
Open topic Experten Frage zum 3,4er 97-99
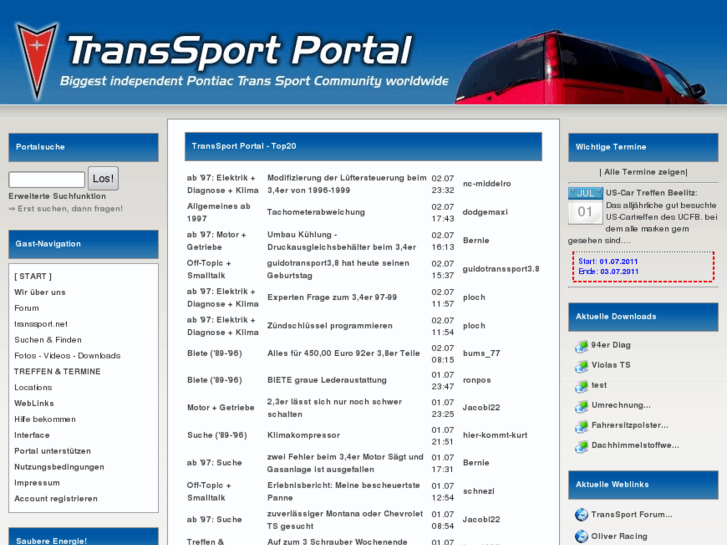coord(332,297)
